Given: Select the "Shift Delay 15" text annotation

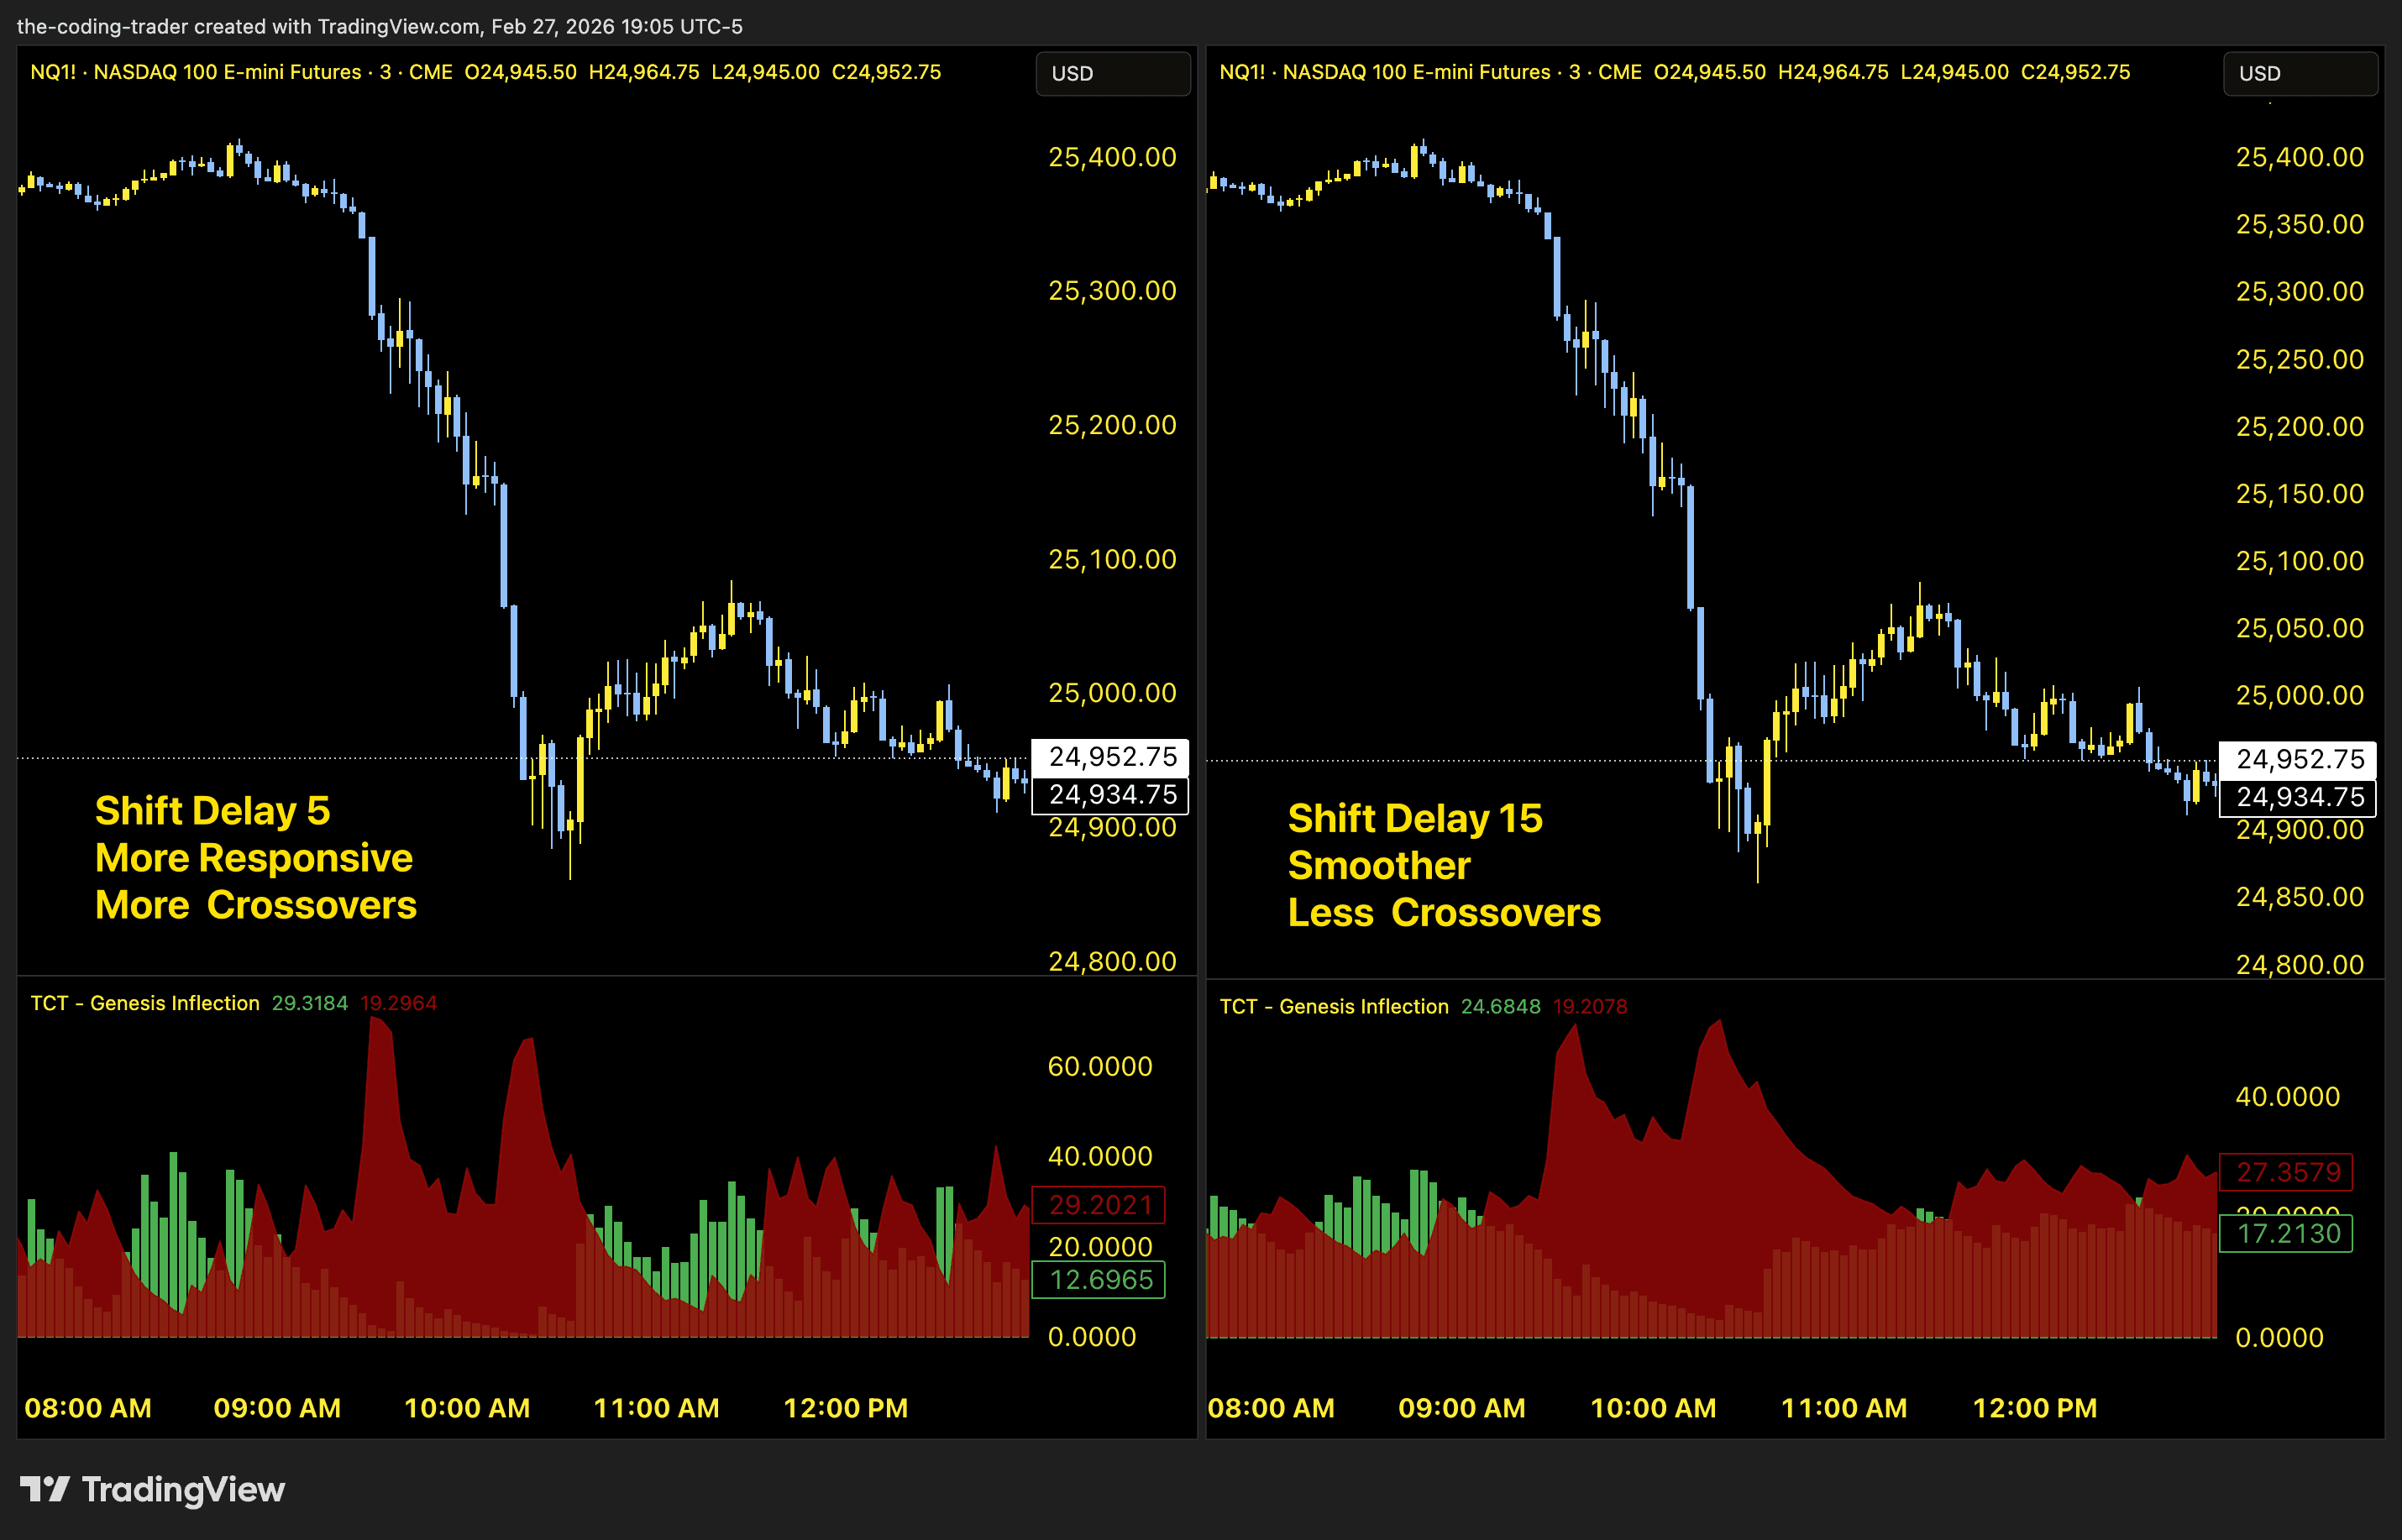Looking at the screenshot, I should click(x=1414, y=818).
